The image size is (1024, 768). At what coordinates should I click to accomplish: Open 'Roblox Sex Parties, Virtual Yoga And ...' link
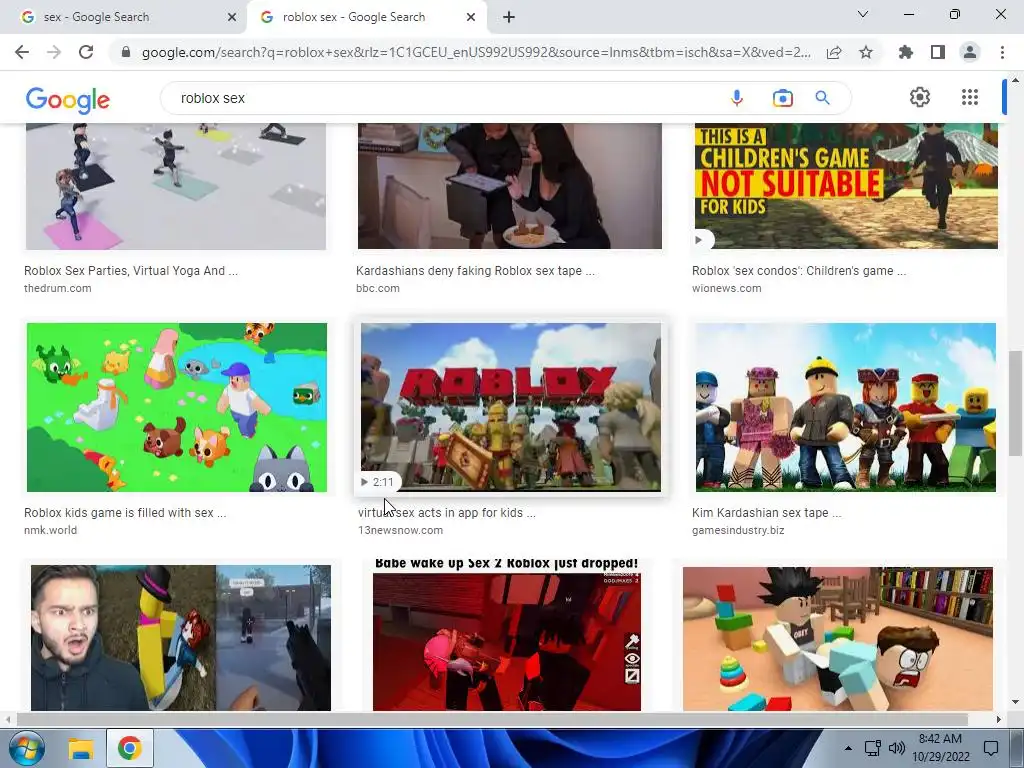131,270
